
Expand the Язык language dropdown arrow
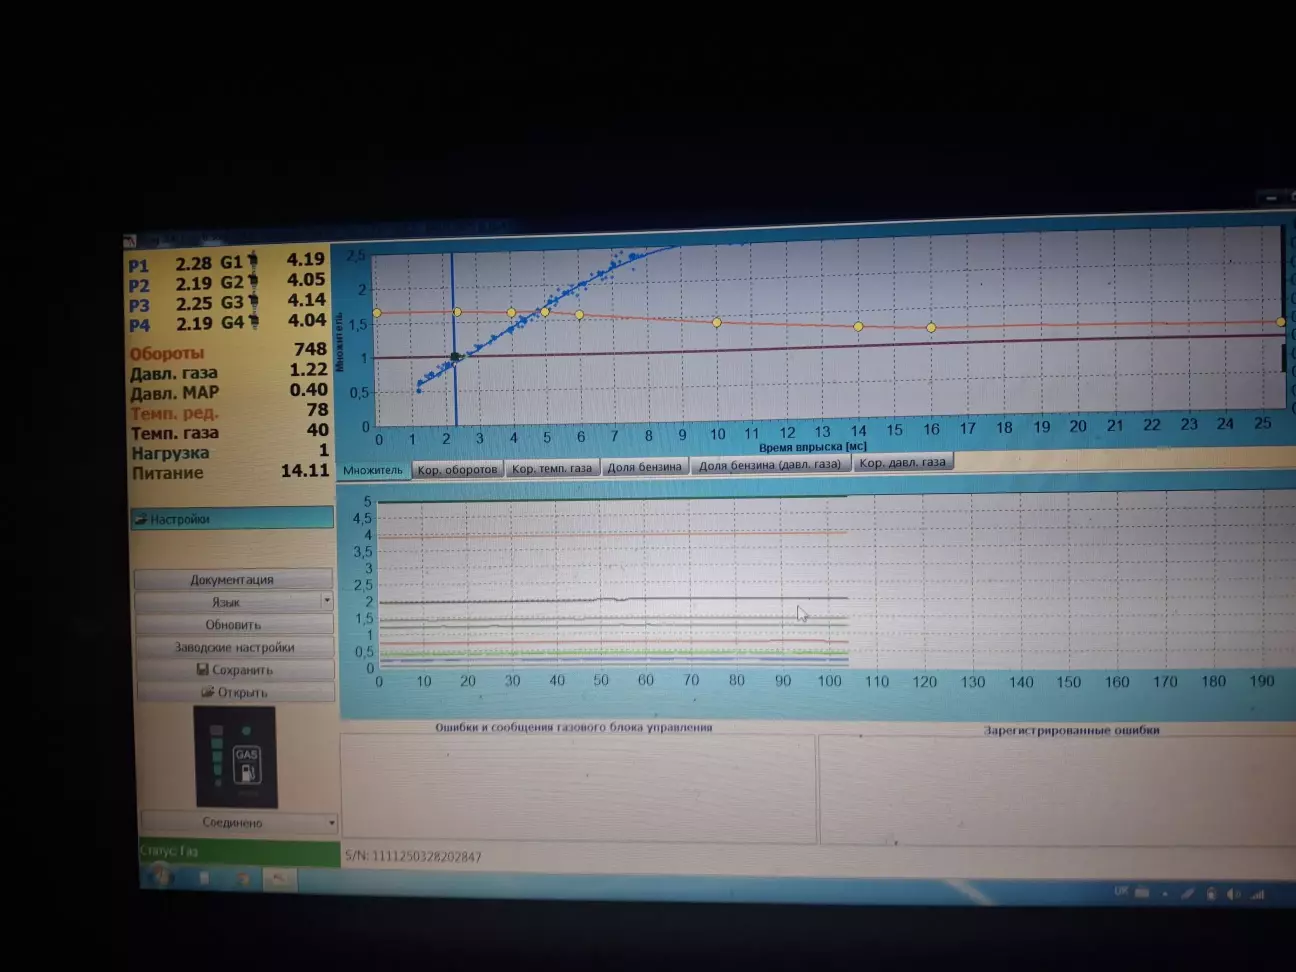coord(326,601)
